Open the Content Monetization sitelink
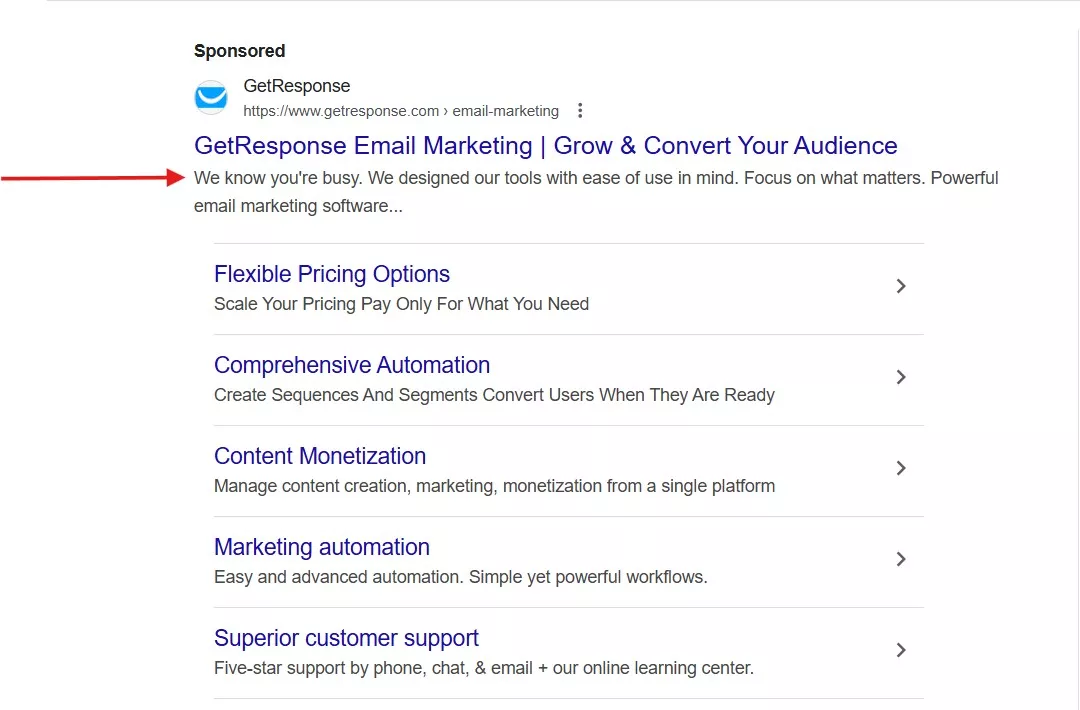Viewport: 1080px width, 710px height. click(320, 456)
